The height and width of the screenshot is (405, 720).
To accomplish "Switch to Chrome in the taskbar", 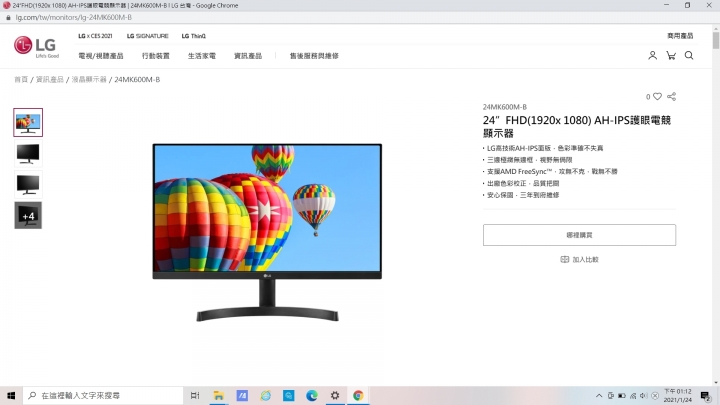I will tap(358, 395).
